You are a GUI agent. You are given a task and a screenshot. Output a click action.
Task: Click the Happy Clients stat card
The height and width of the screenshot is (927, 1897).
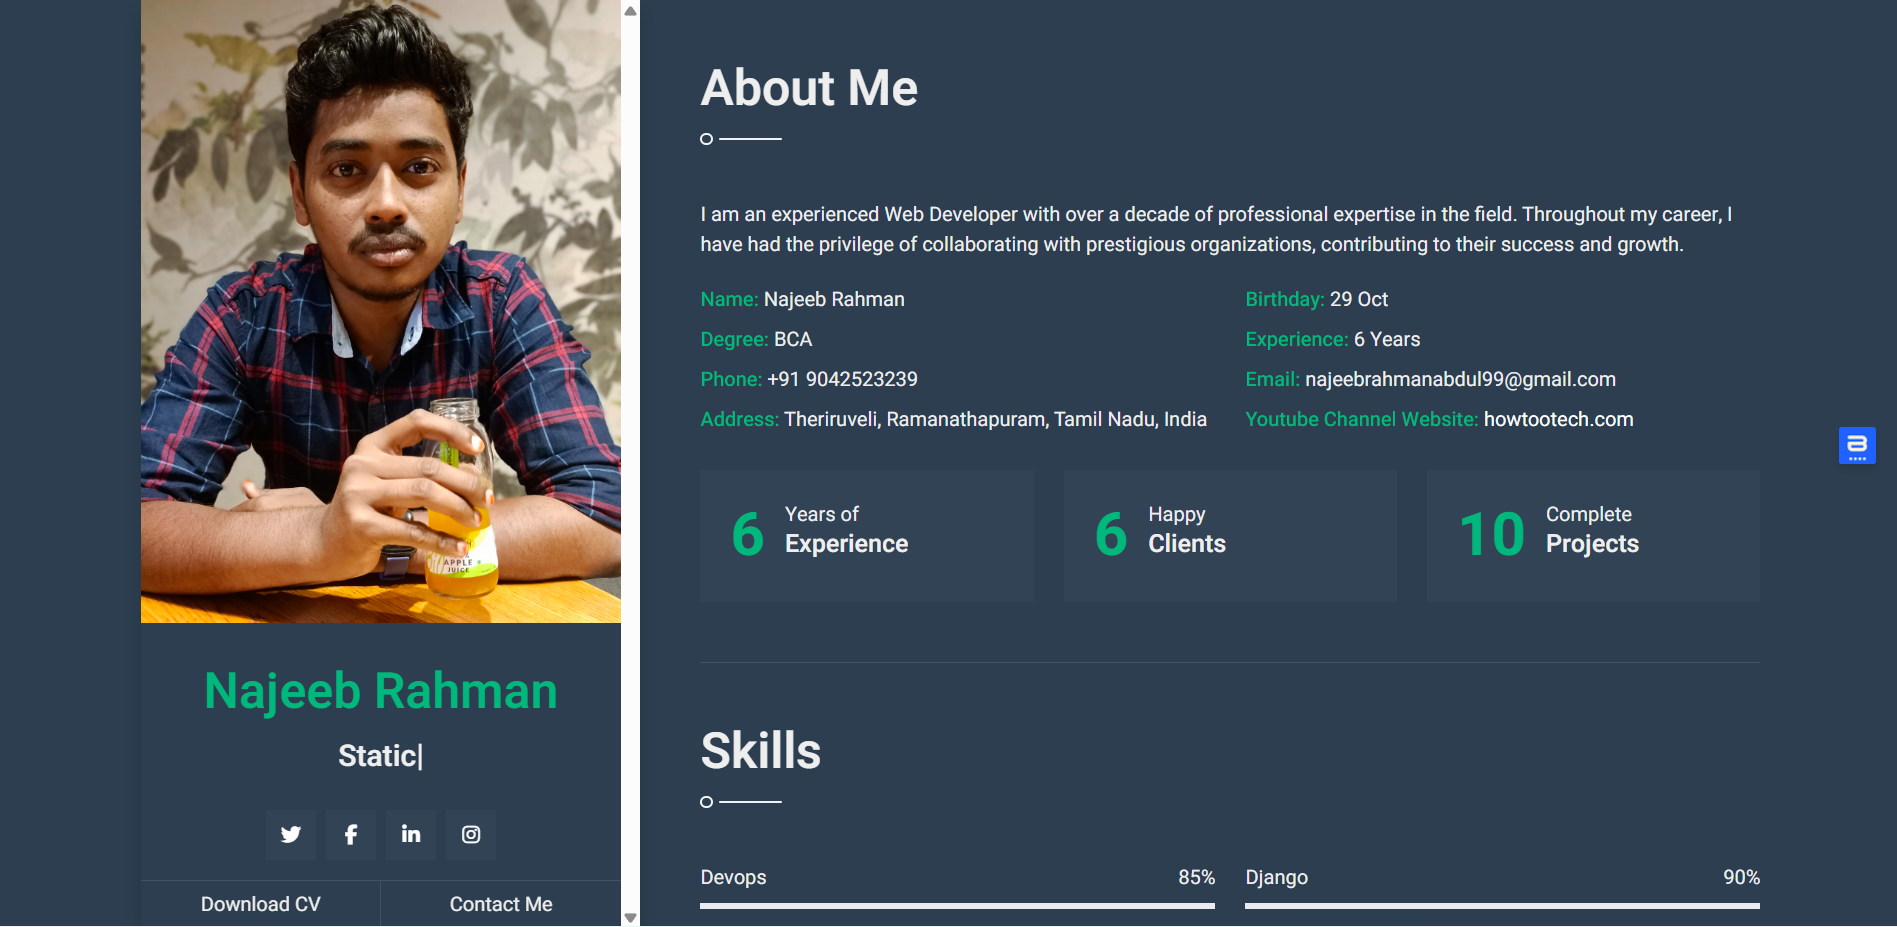coord(1230,536)
